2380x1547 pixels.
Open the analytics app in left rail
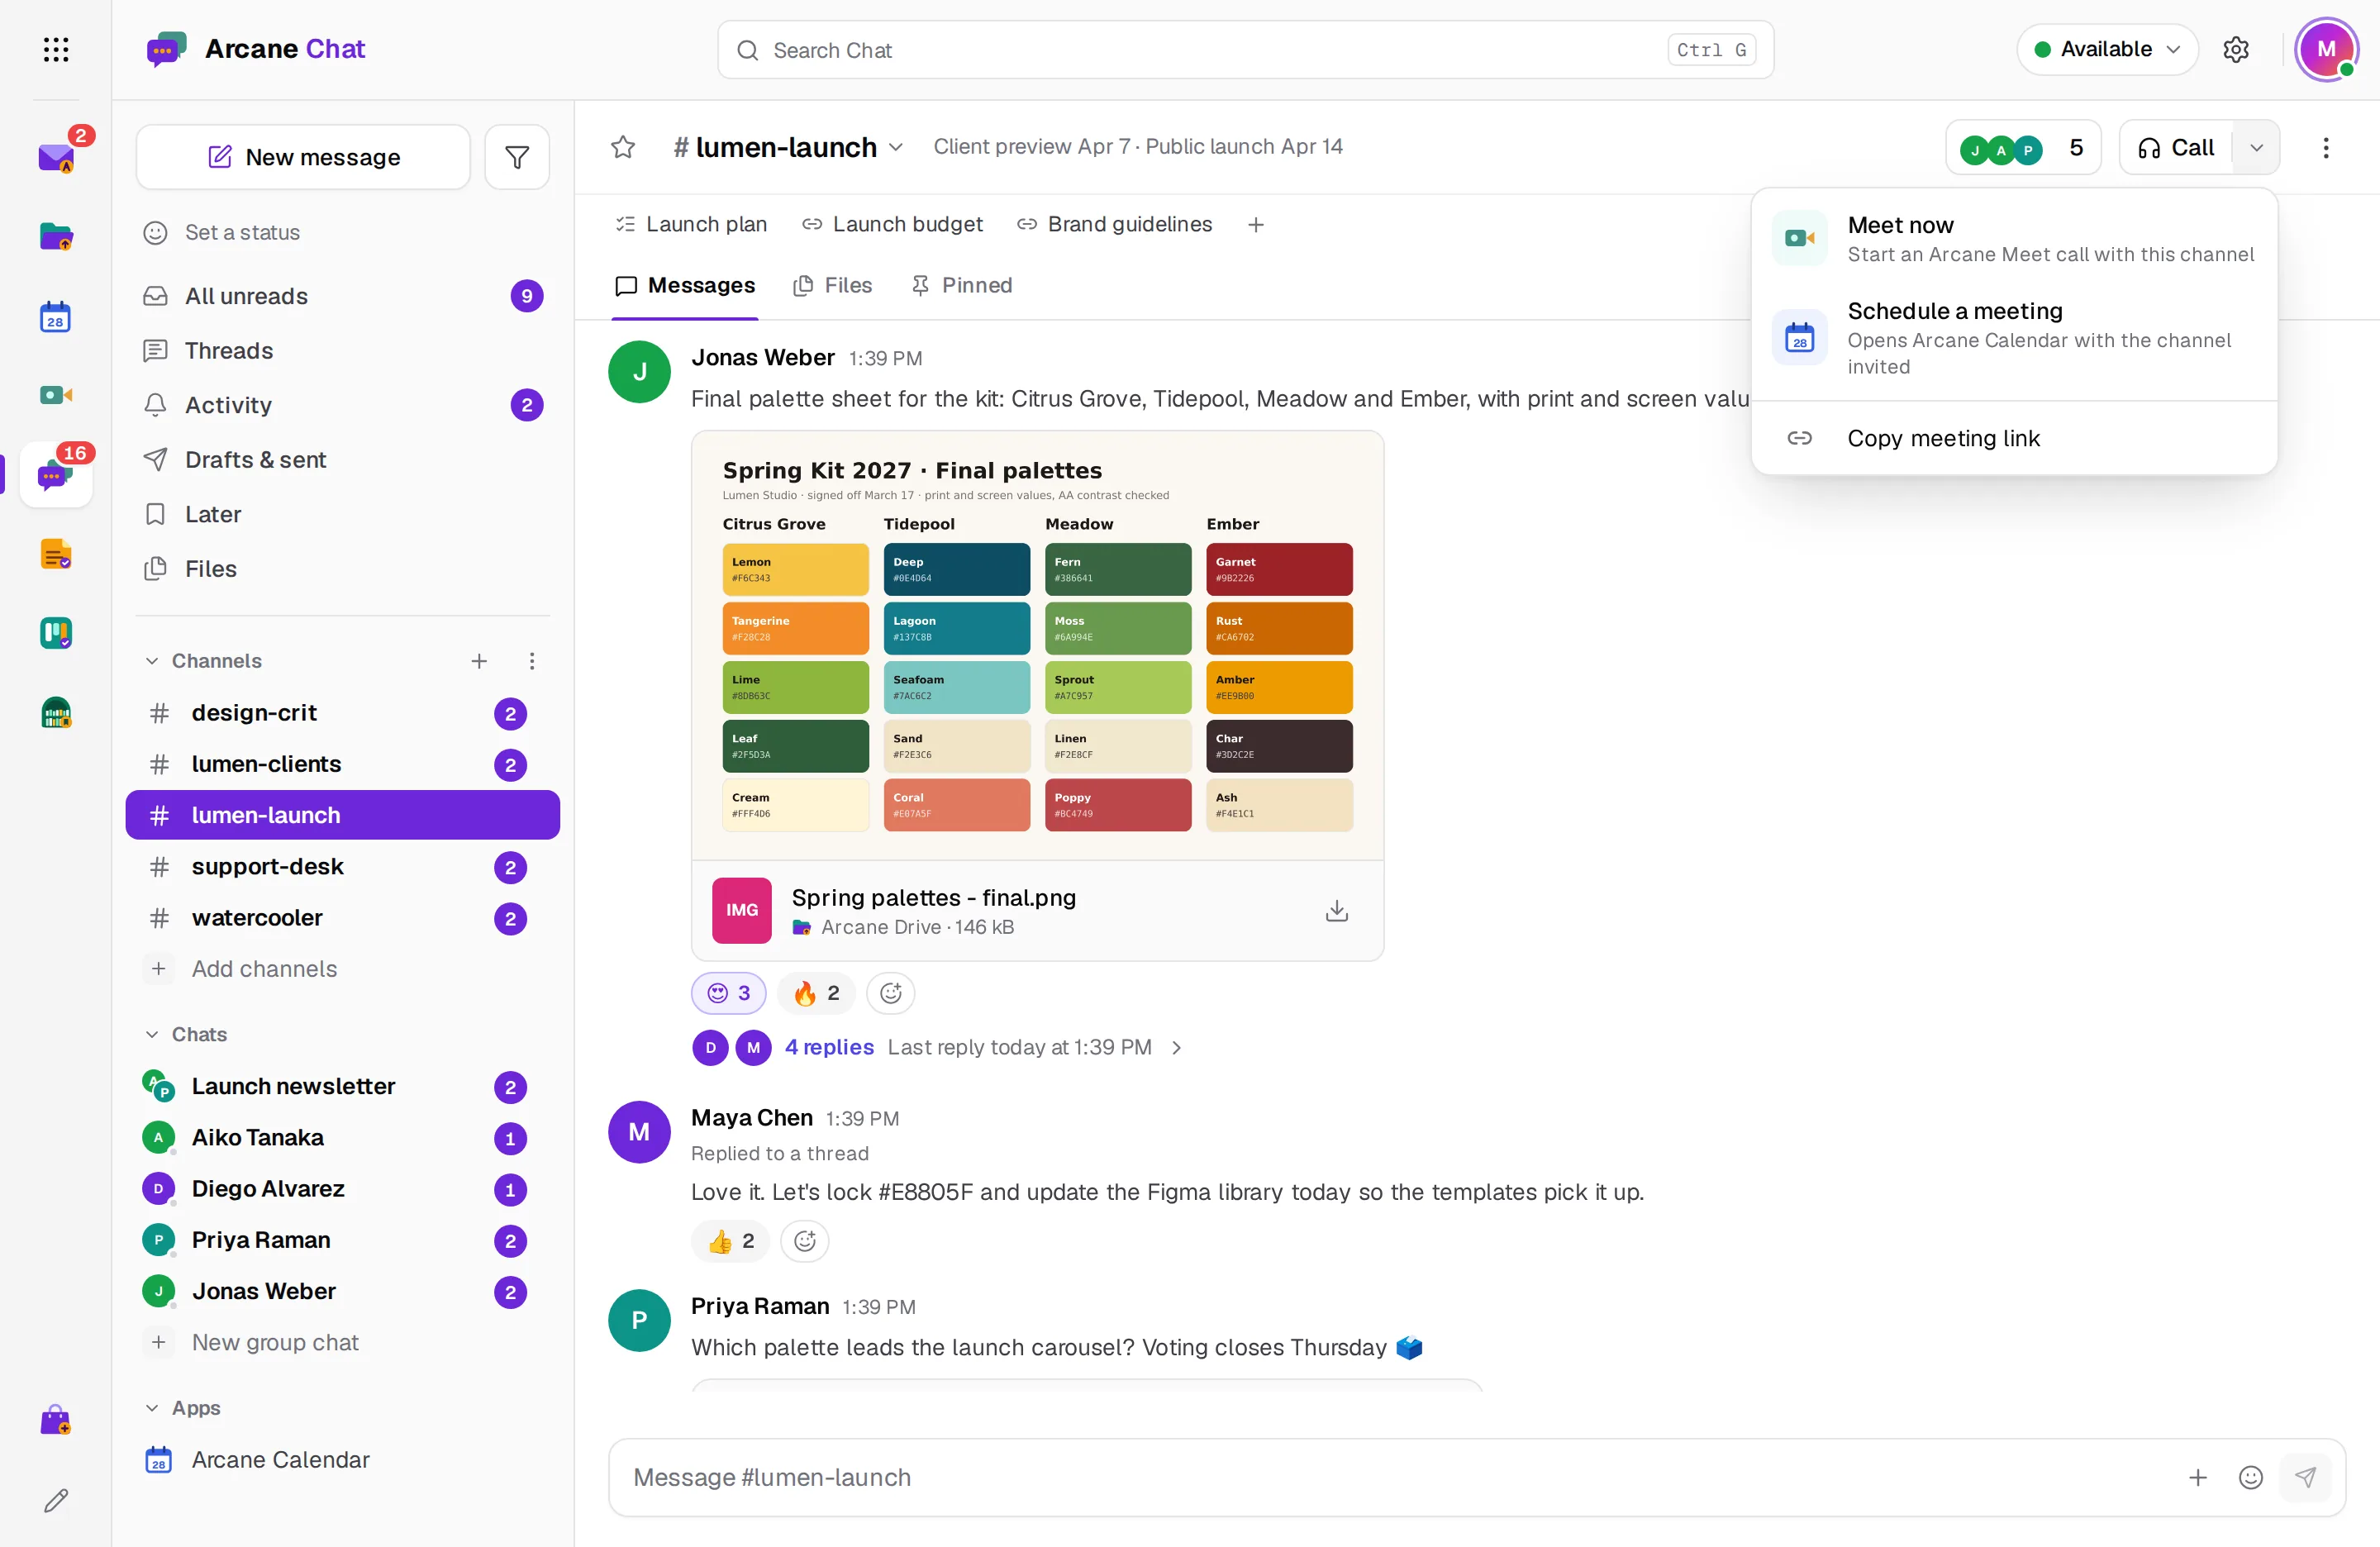[56, 713]
